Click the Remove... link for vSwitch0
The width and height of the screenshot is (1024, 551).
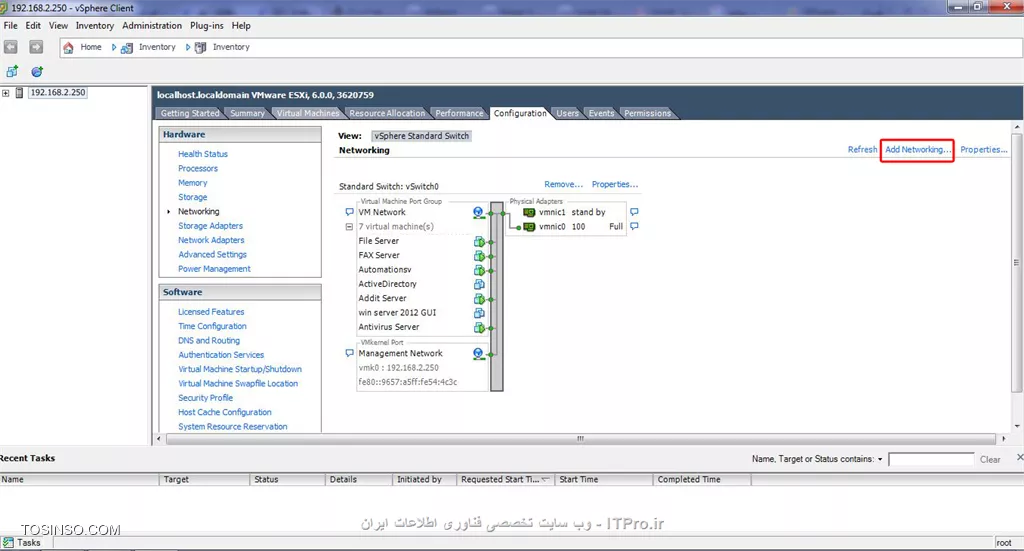pos(564,184)
